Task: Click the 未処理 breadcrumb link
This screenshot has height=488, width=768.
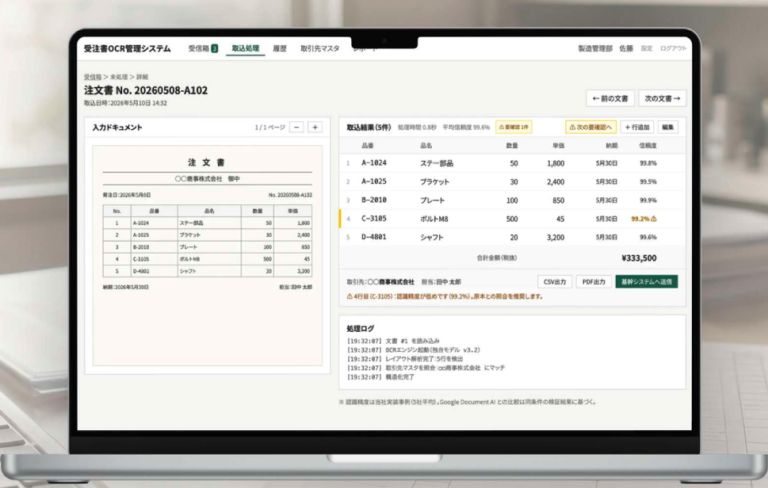Action: pos(119,77)
